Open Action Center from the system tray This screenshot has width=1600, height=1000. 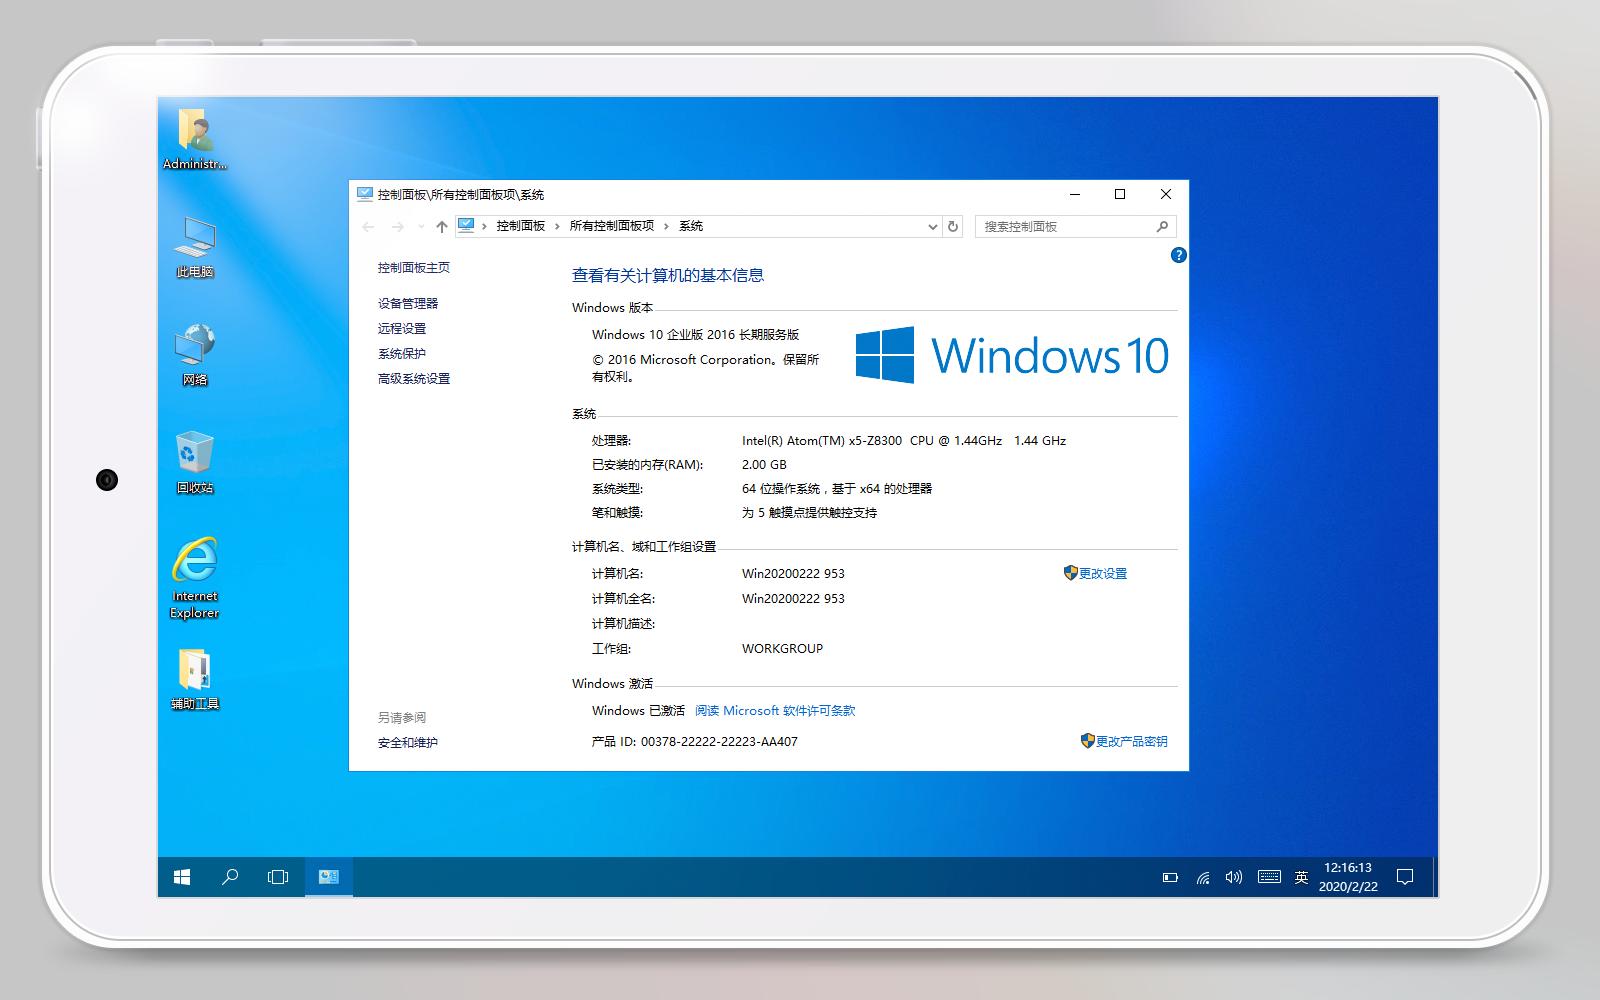1406,877
